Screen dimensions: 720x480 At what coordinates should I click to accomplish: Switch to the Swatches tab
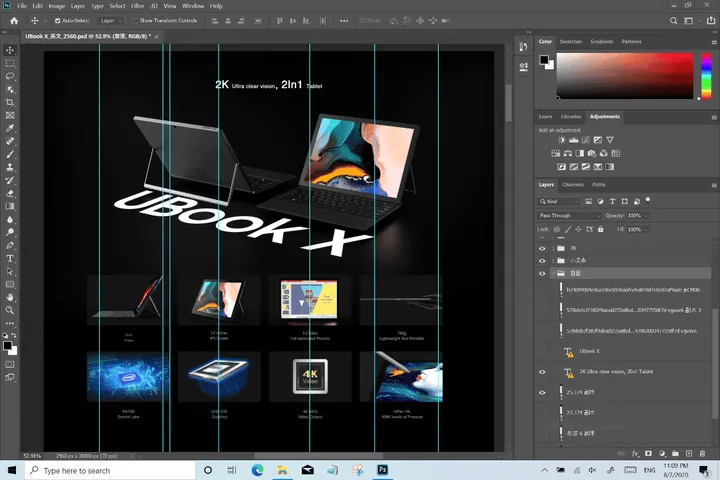(571, 41)
